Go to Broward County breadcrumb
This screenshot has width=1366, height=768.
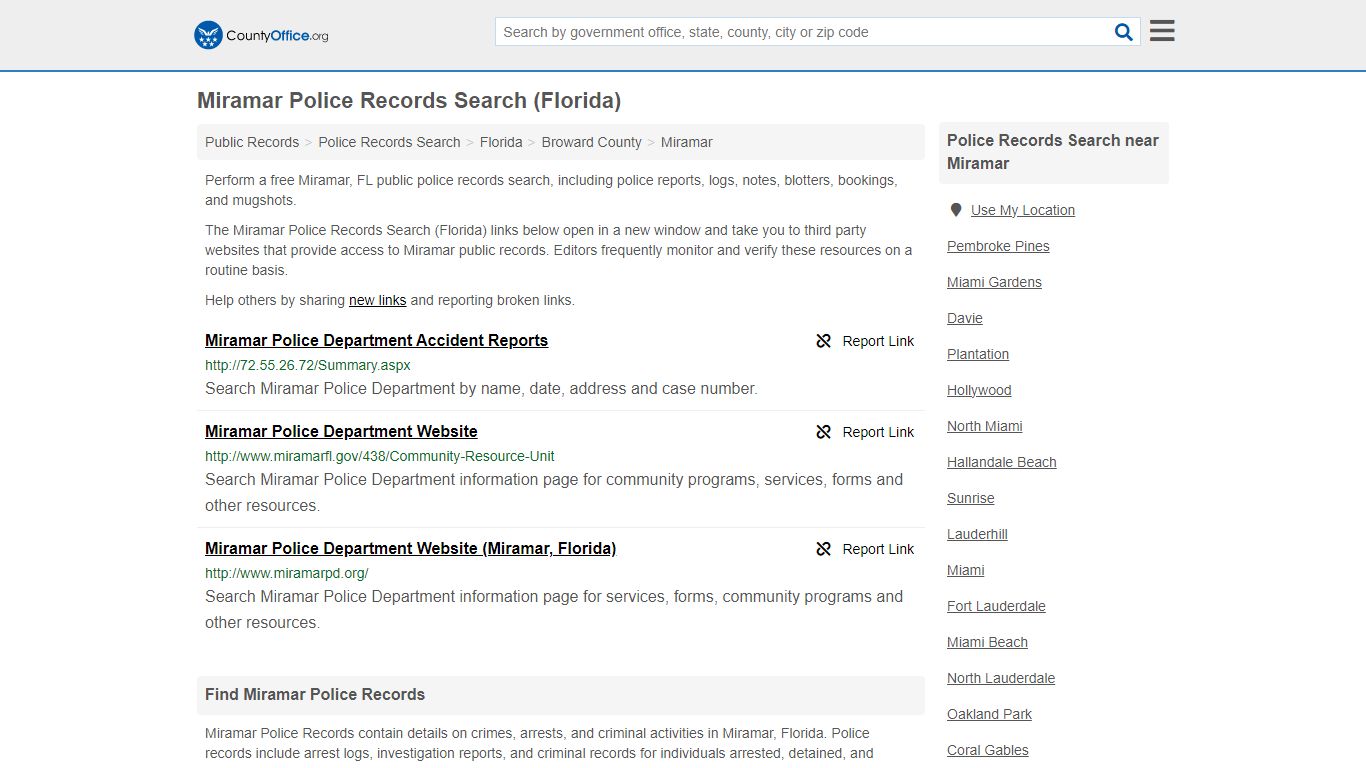click(x=591, y=142)
